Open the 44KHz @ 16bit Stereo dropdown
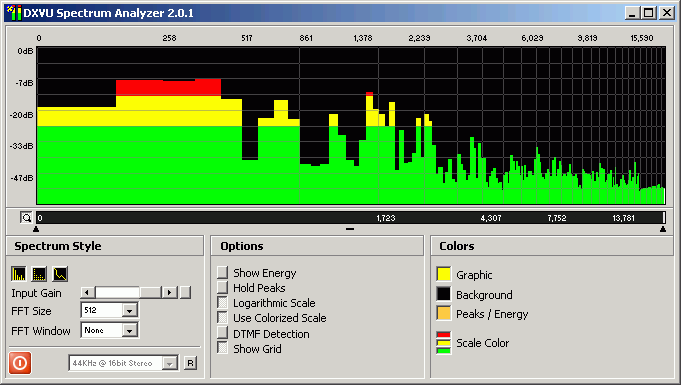 click(x=170, y=363)
